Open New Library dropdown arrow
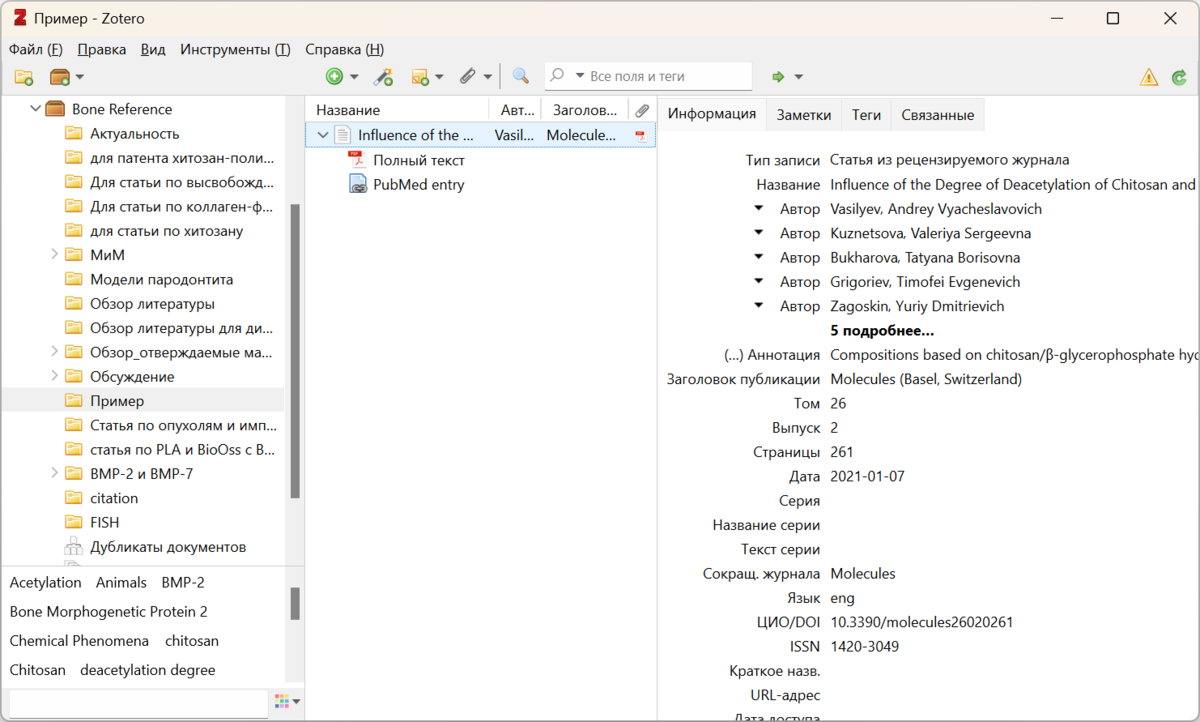This screenshot has width=1200, height=722. [80, 77]
